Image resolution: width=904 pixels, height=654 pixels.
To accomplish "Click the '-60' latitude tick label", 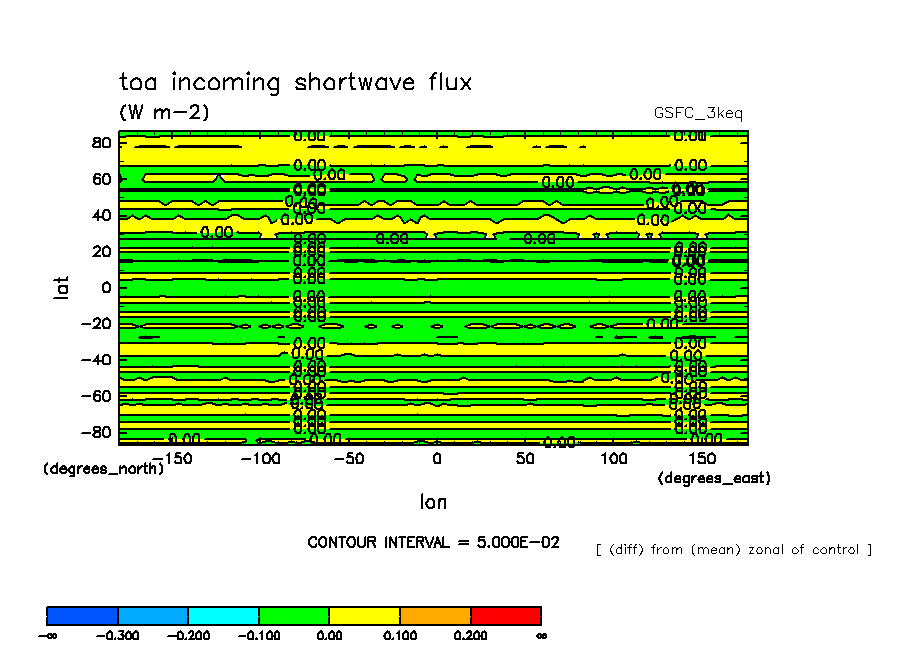I will (x=96, y=396).
